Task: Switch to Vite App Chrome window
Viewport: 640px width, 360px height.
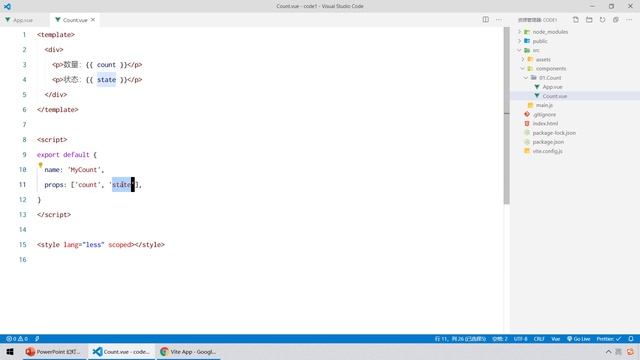Action: [x=188, y=351]
